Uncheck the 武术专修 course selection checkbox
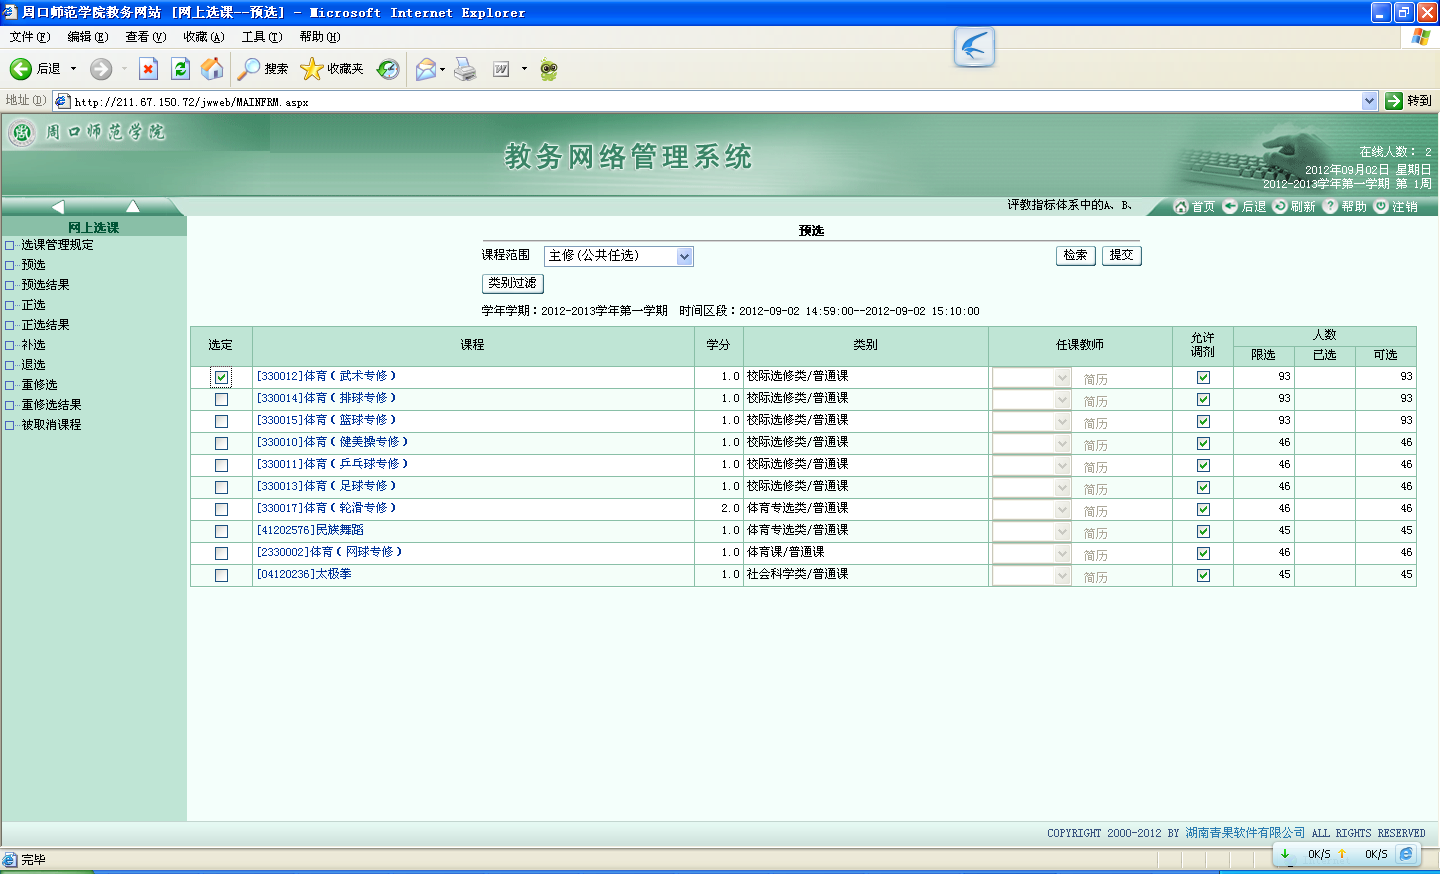 coord(221,377)
